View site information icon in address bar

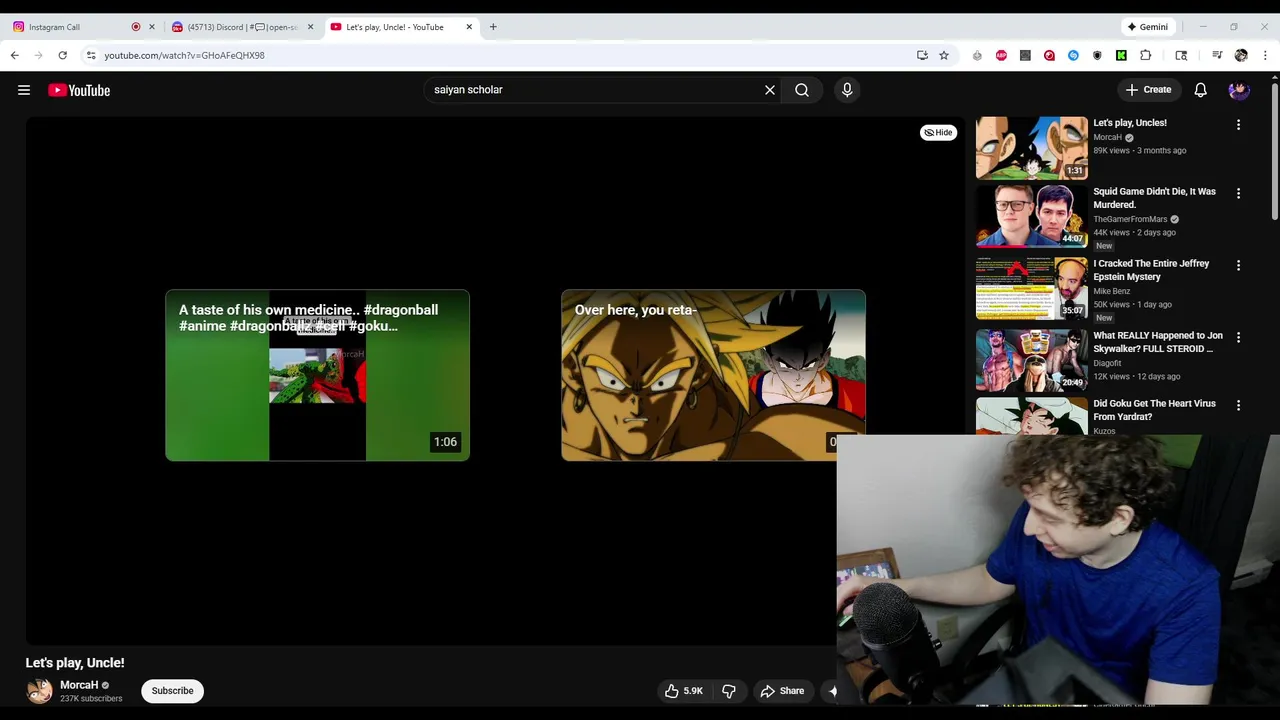point(91,55)
